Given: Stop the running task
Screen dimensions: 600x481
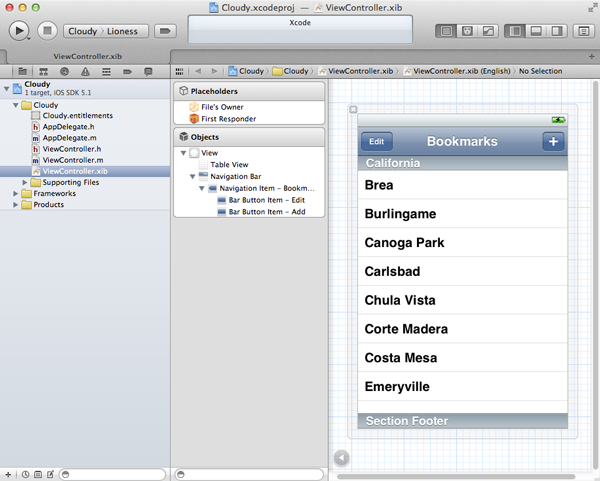Looking at the screenshot, I should (x=47, y=31).
